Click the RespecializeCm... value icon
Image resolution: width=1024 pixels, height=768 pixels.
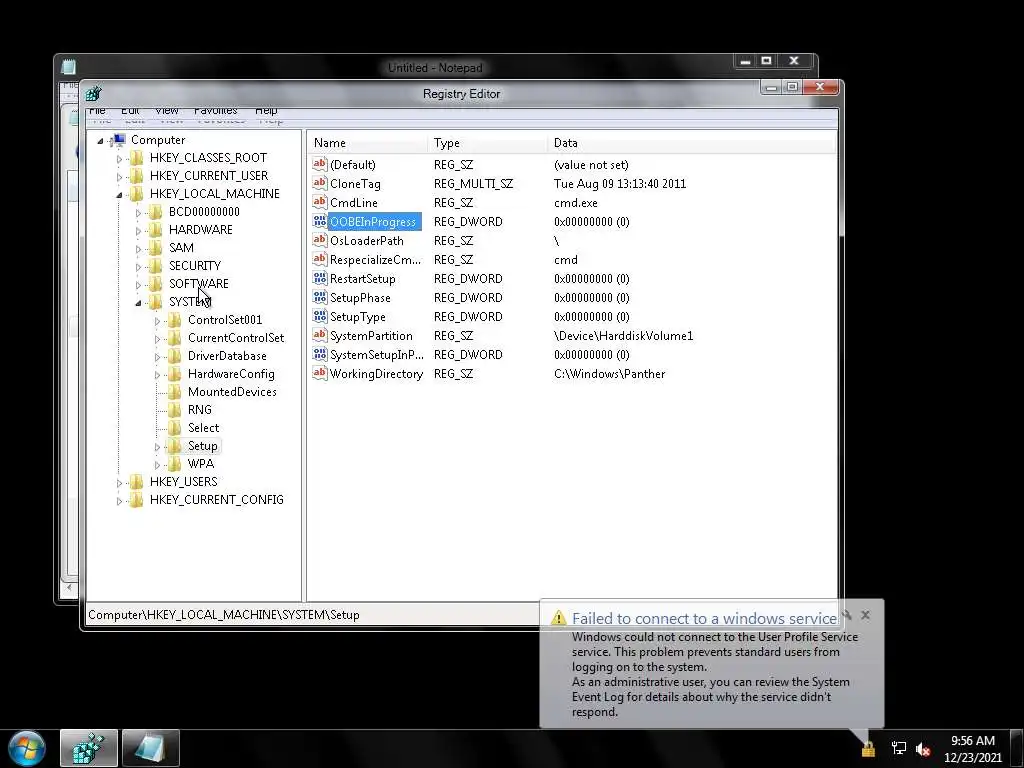(x=319, y=259)
